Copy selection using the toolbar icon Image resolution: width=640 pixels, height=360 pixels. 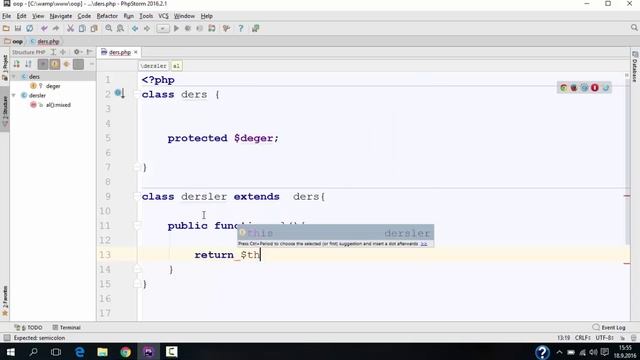click(x=82, y=28)
